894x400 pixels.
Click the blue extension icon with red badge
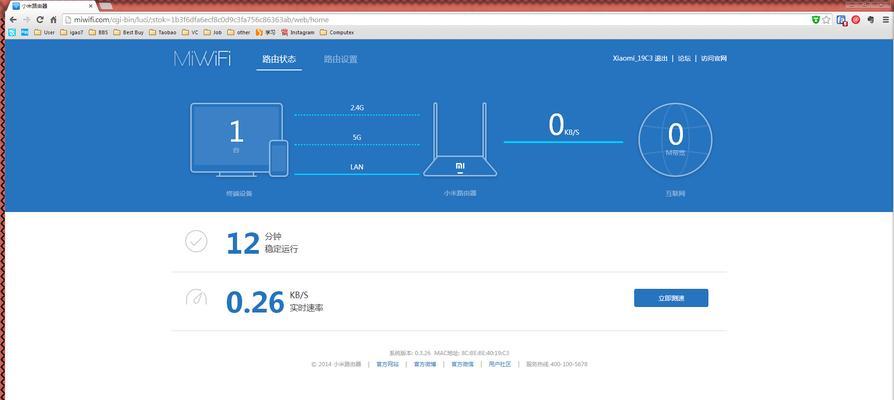point(842,20)
